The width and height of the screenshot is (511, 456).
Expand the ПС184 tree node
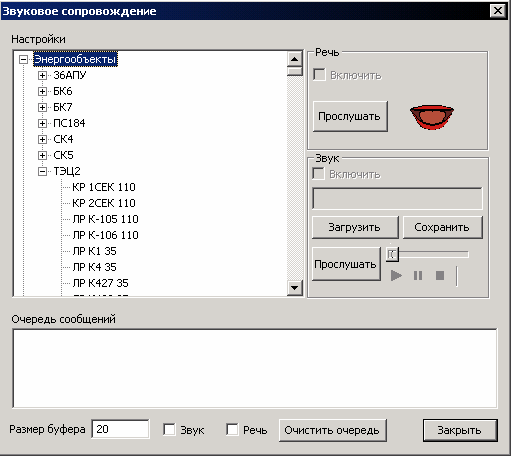(42, 123)
